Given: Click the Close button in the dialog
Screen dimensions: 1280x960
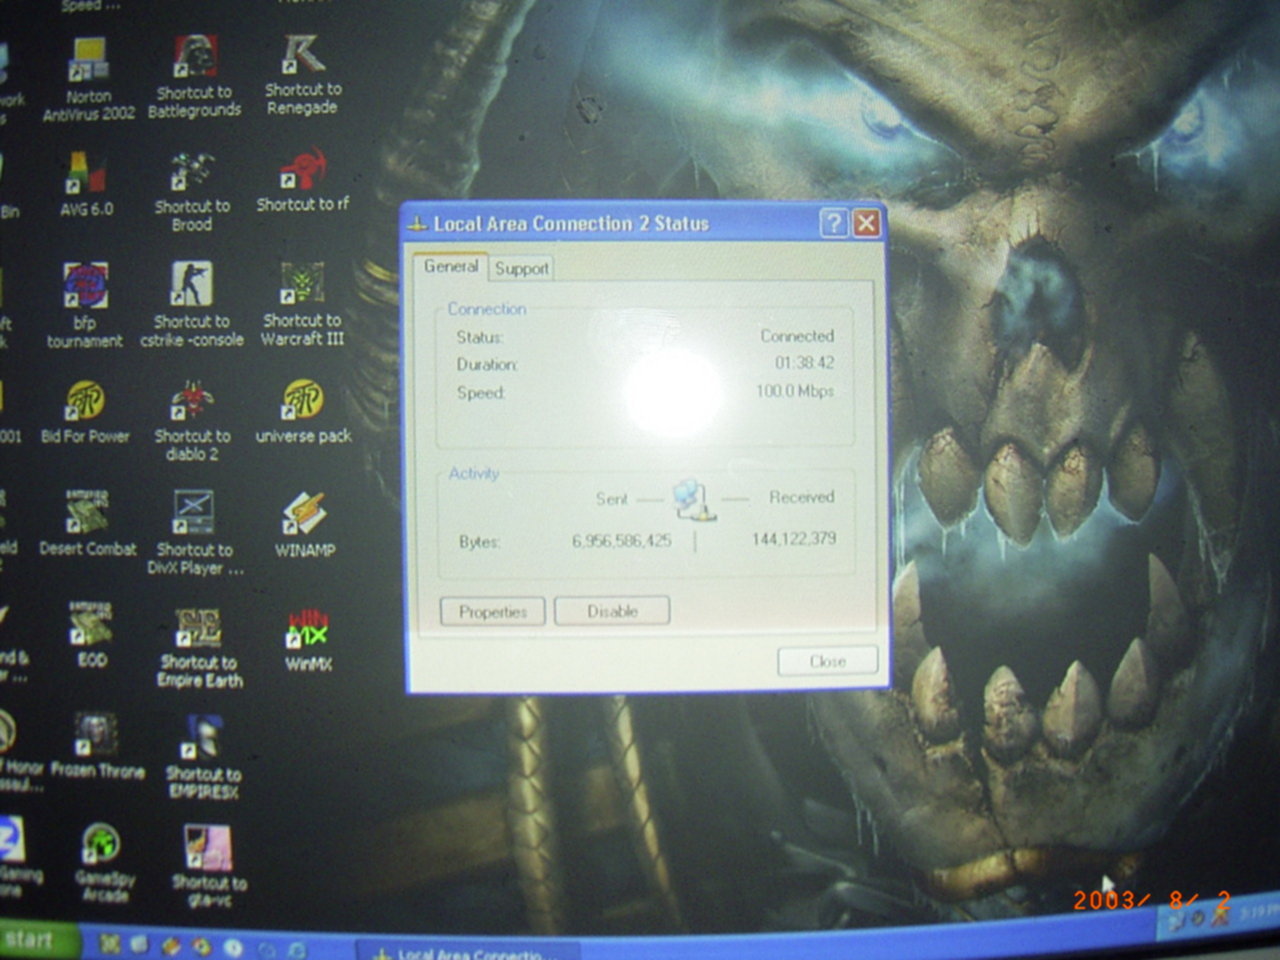Looking at the screenshot, I should click(828, 661).
